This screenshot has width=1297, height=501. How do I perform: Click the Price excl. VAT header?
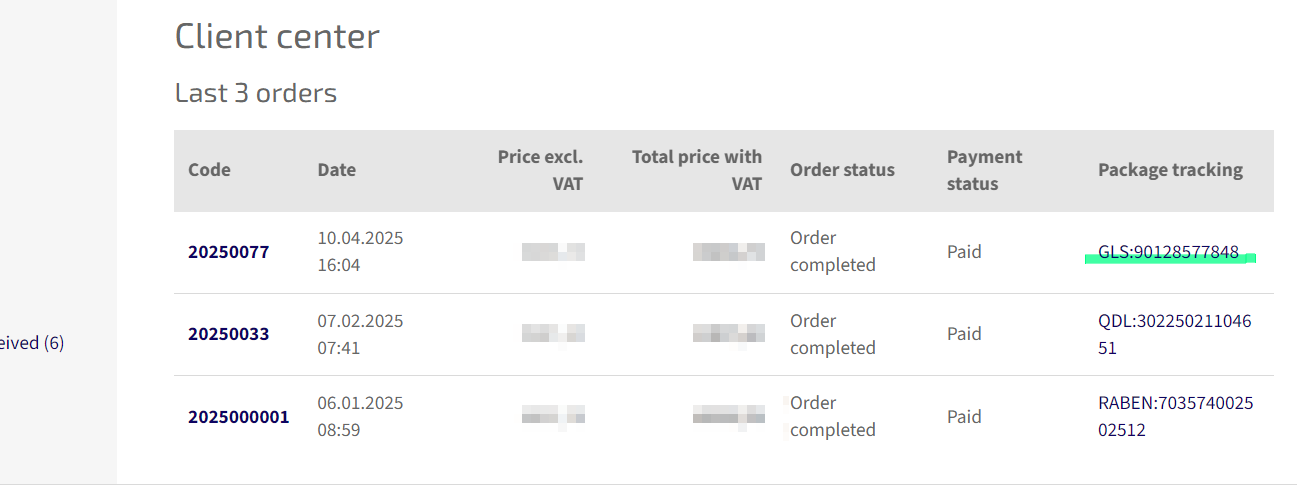click(540, 170)
